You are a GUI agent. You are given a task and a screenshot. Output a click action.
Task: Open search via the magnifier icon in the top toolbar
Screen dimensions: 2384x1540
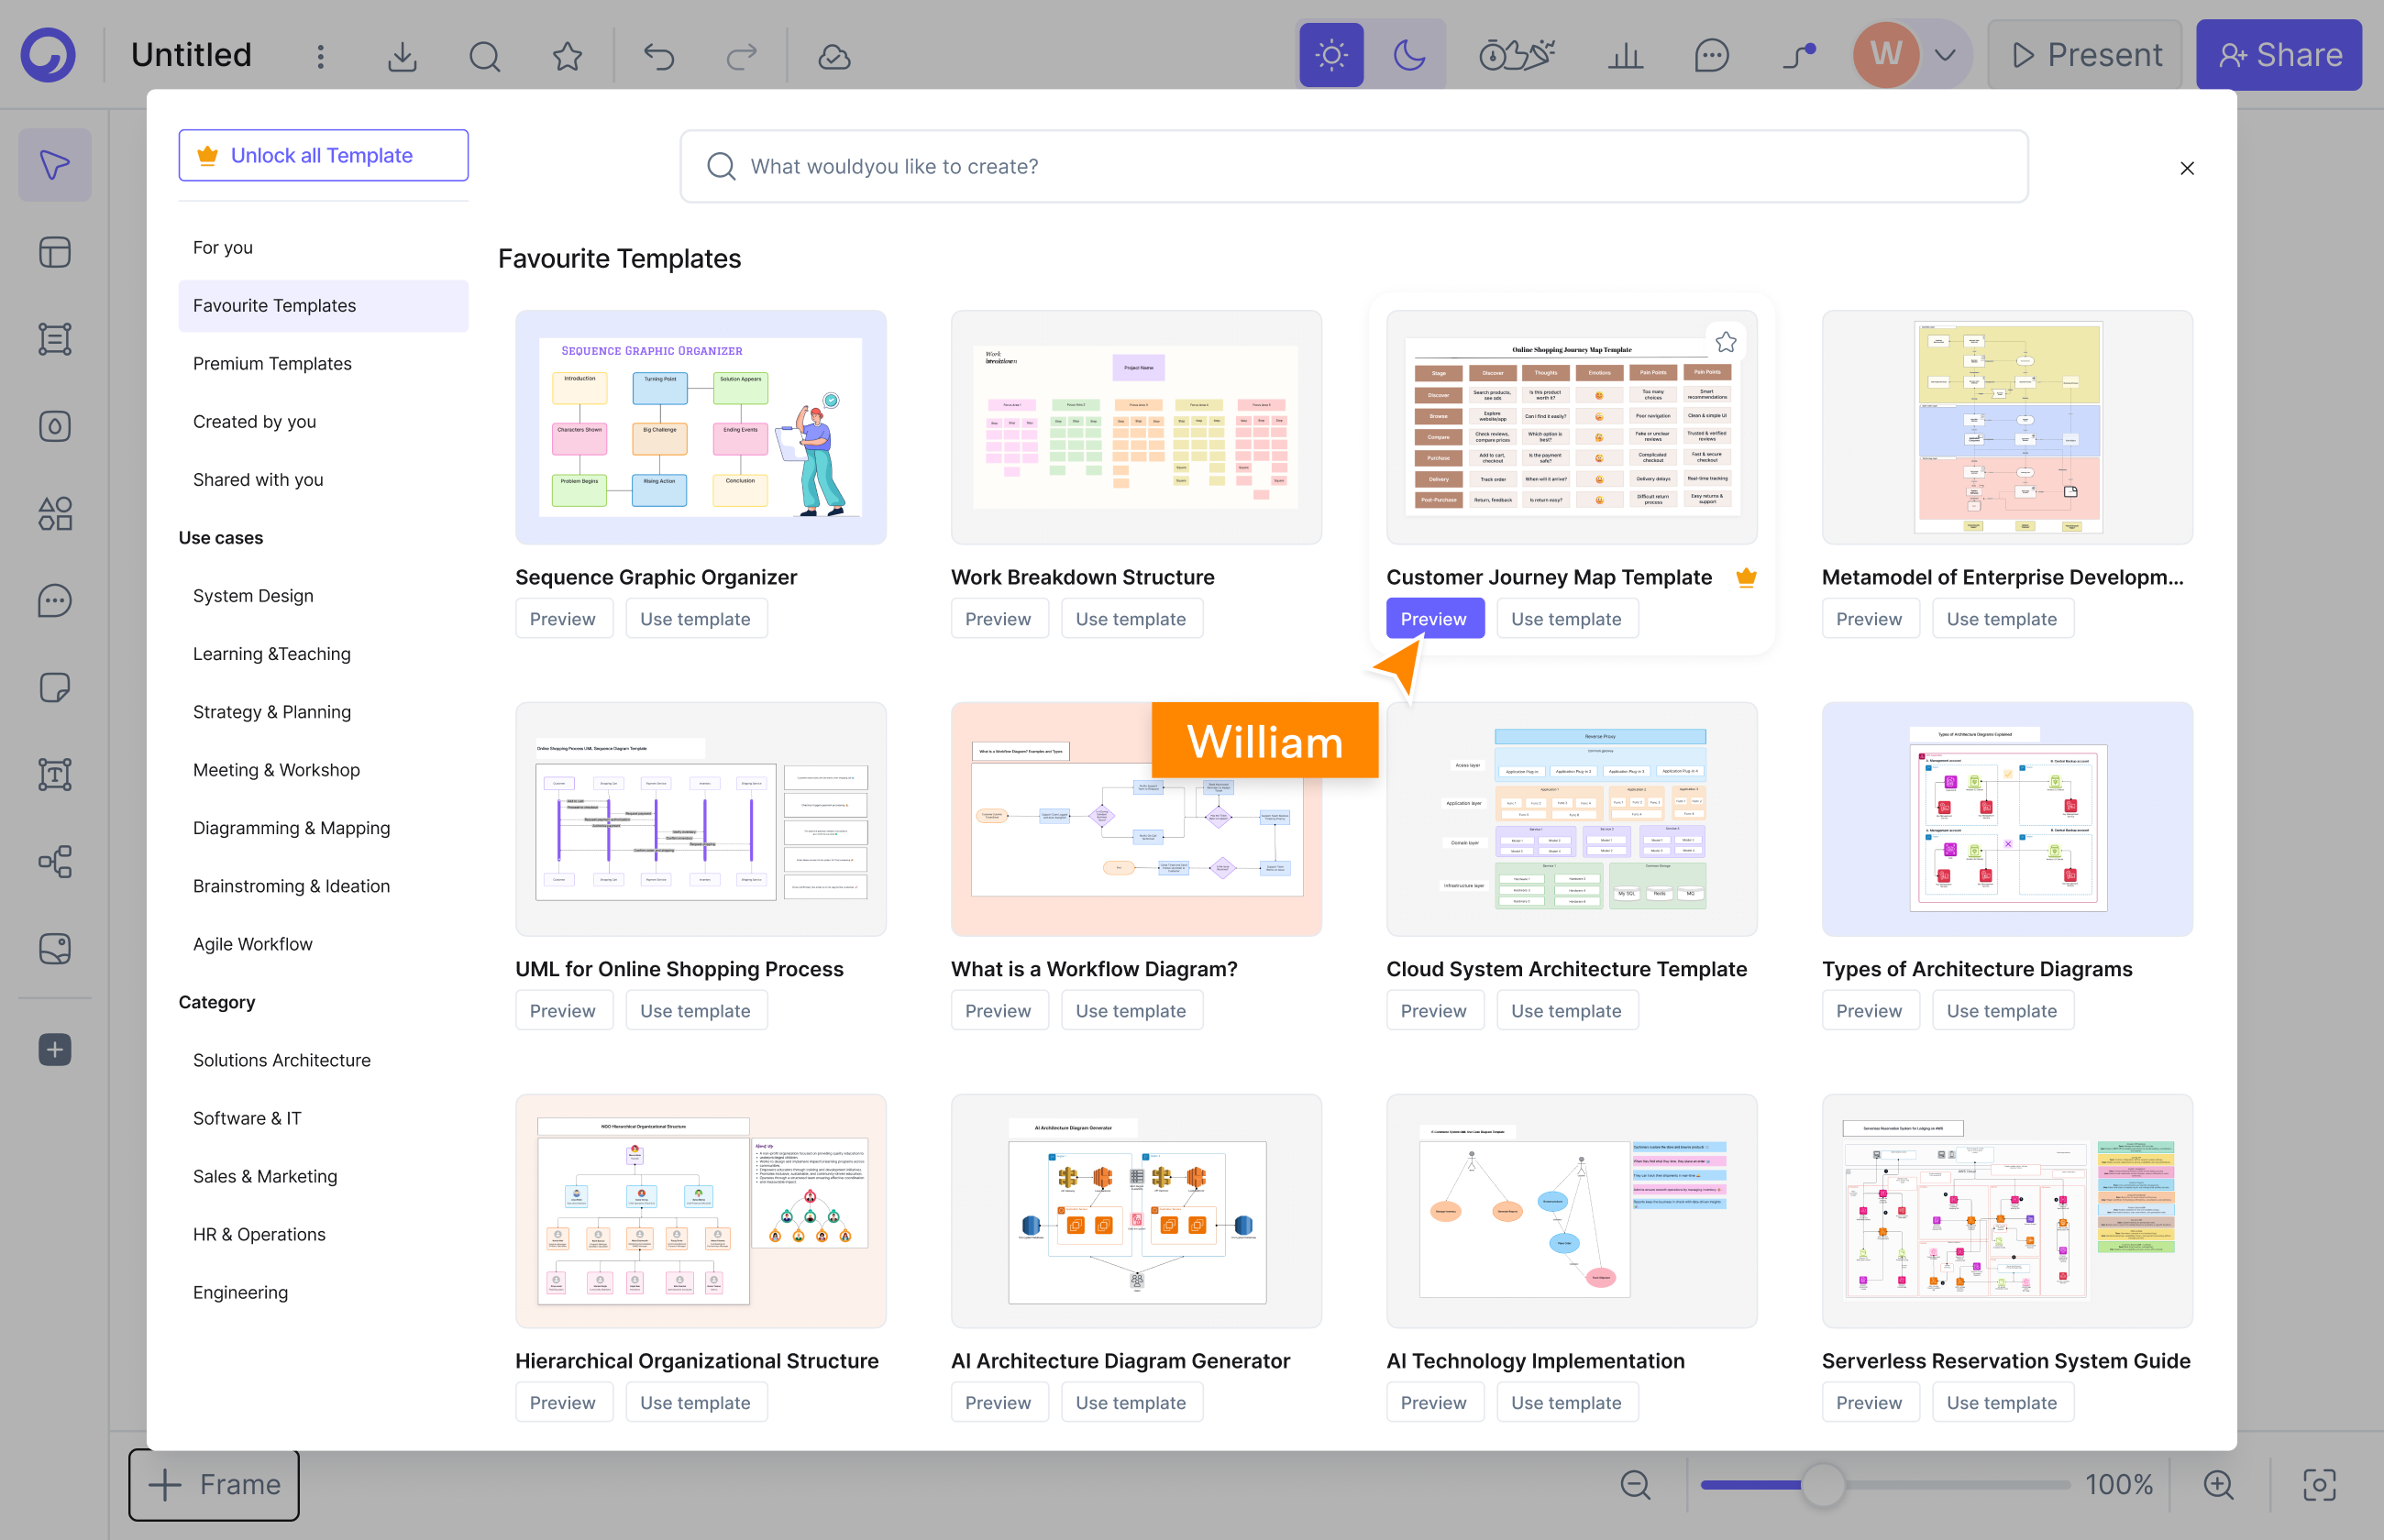tap(485, 56)
